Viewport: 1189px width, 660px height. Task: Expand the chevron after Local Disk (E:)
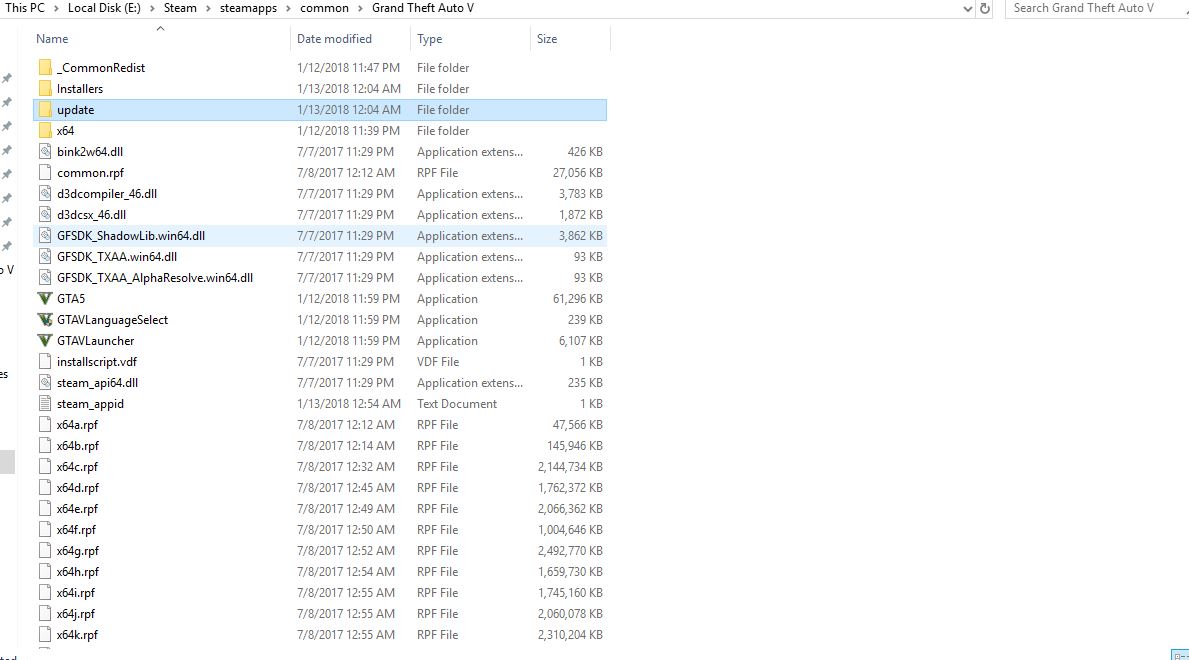[x=152, y=8]
